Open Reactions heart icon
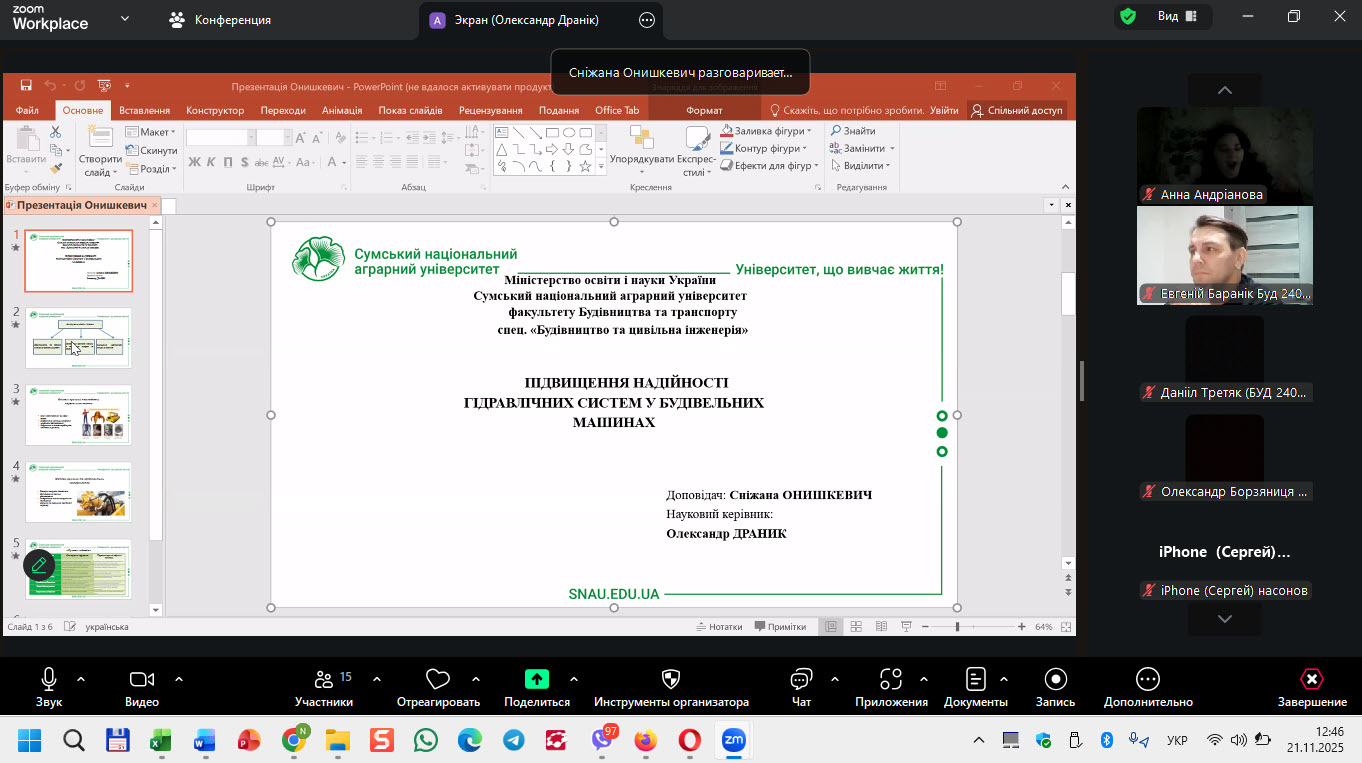This screenshot has height=763, width=1362. [x=437, y=680]
